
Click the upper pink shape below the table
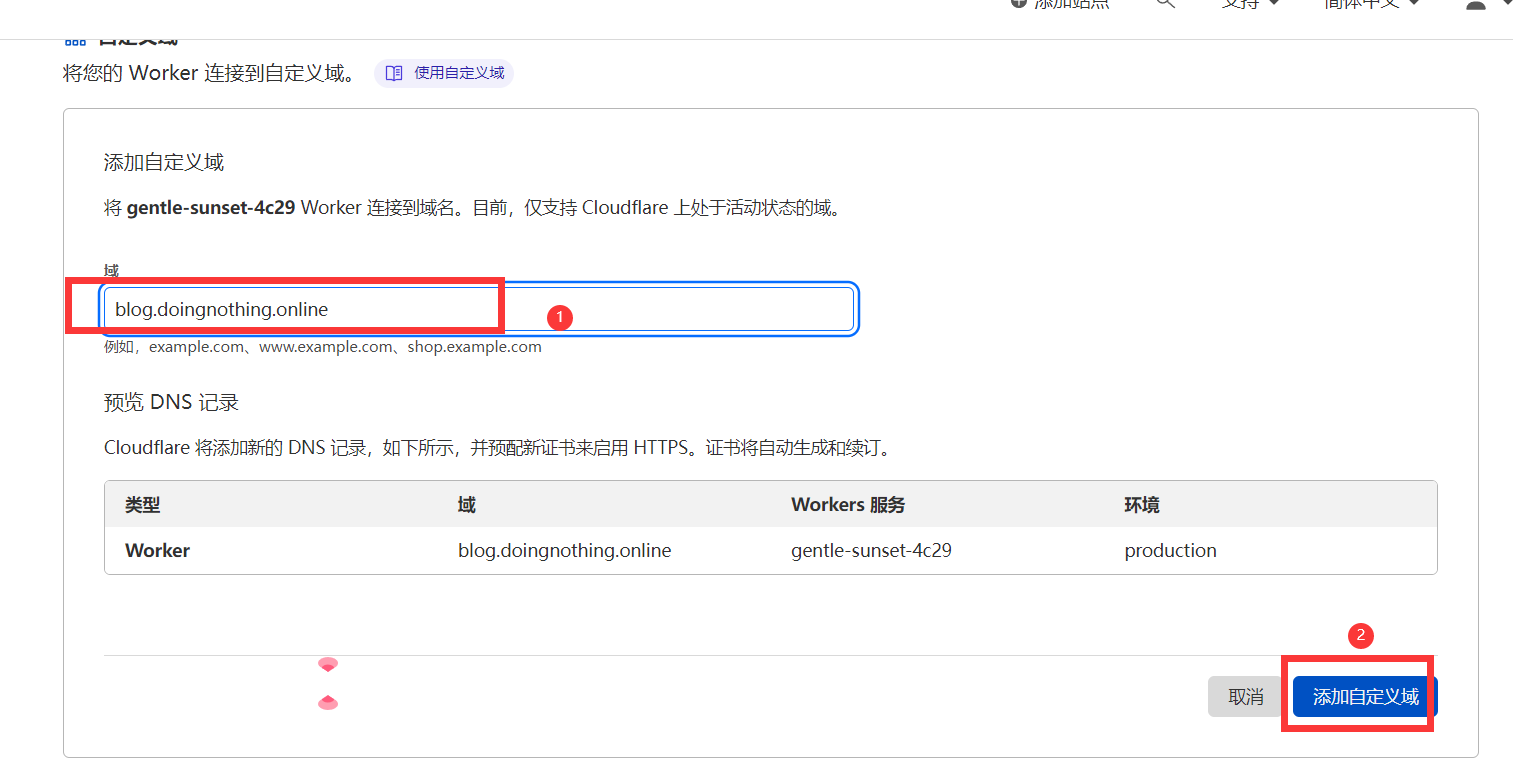pos(328,664)
